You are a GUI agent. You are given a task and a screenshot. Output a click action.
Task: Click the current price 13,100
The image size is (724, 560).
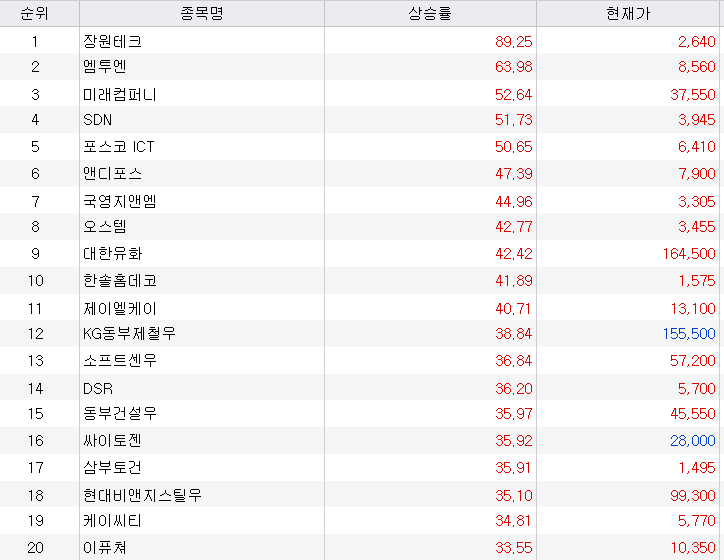coord(693,308)
